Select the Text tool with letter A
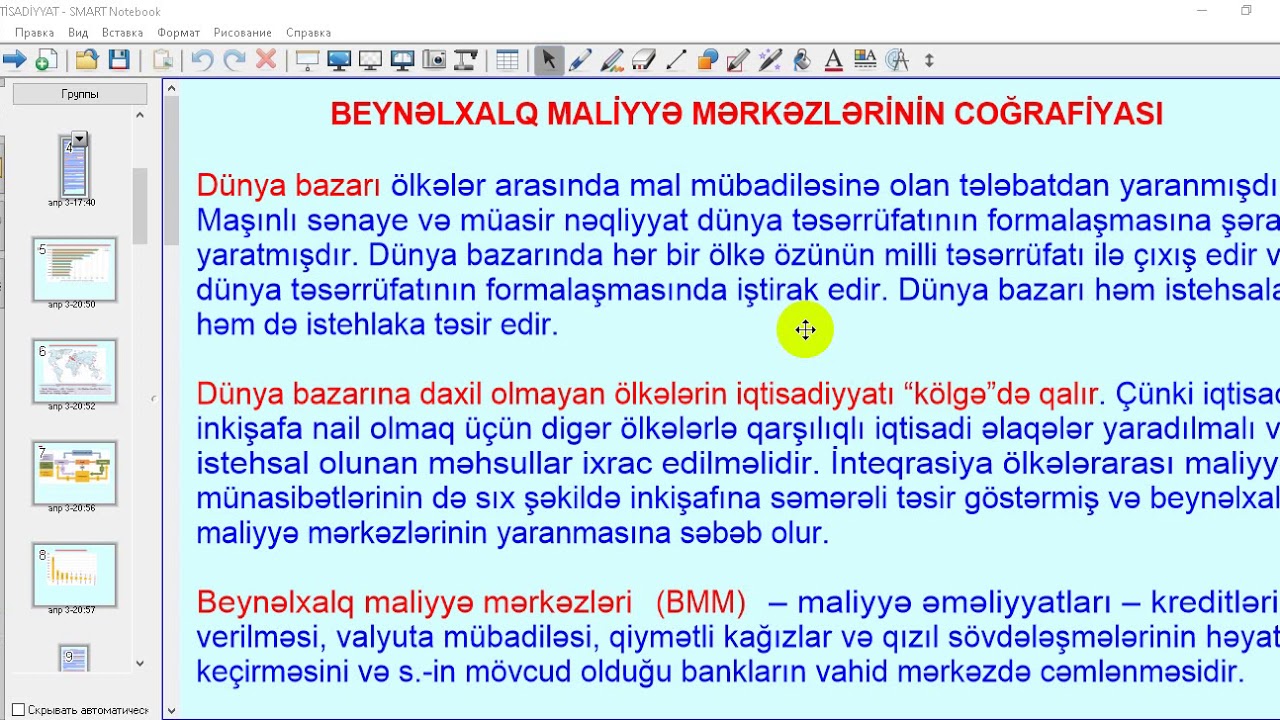The width and height of the screenshot is (1280, 720). [x=833, y=60]
